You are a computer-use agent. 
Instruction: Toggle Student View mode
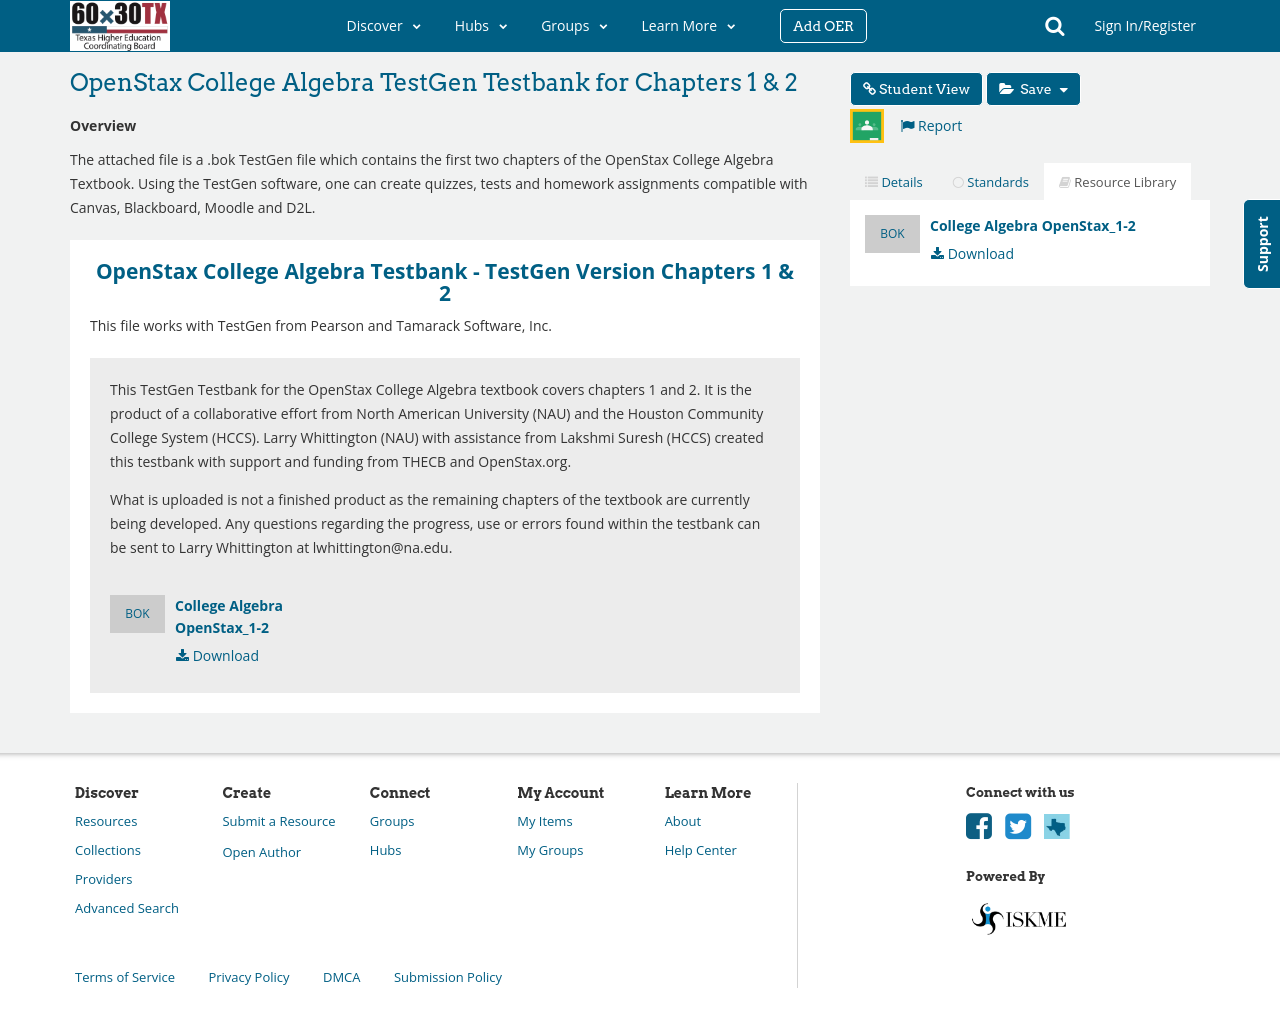(916, 87)
